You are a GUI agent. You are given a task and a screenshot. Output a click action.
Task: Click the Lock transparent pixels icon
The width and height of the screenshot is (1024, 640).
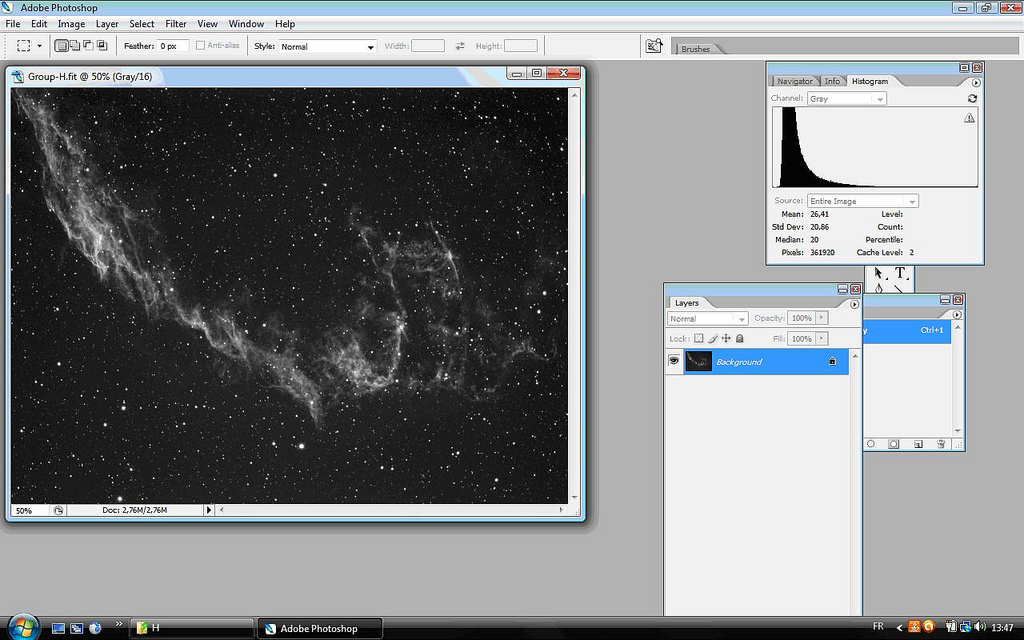point(699,339)
